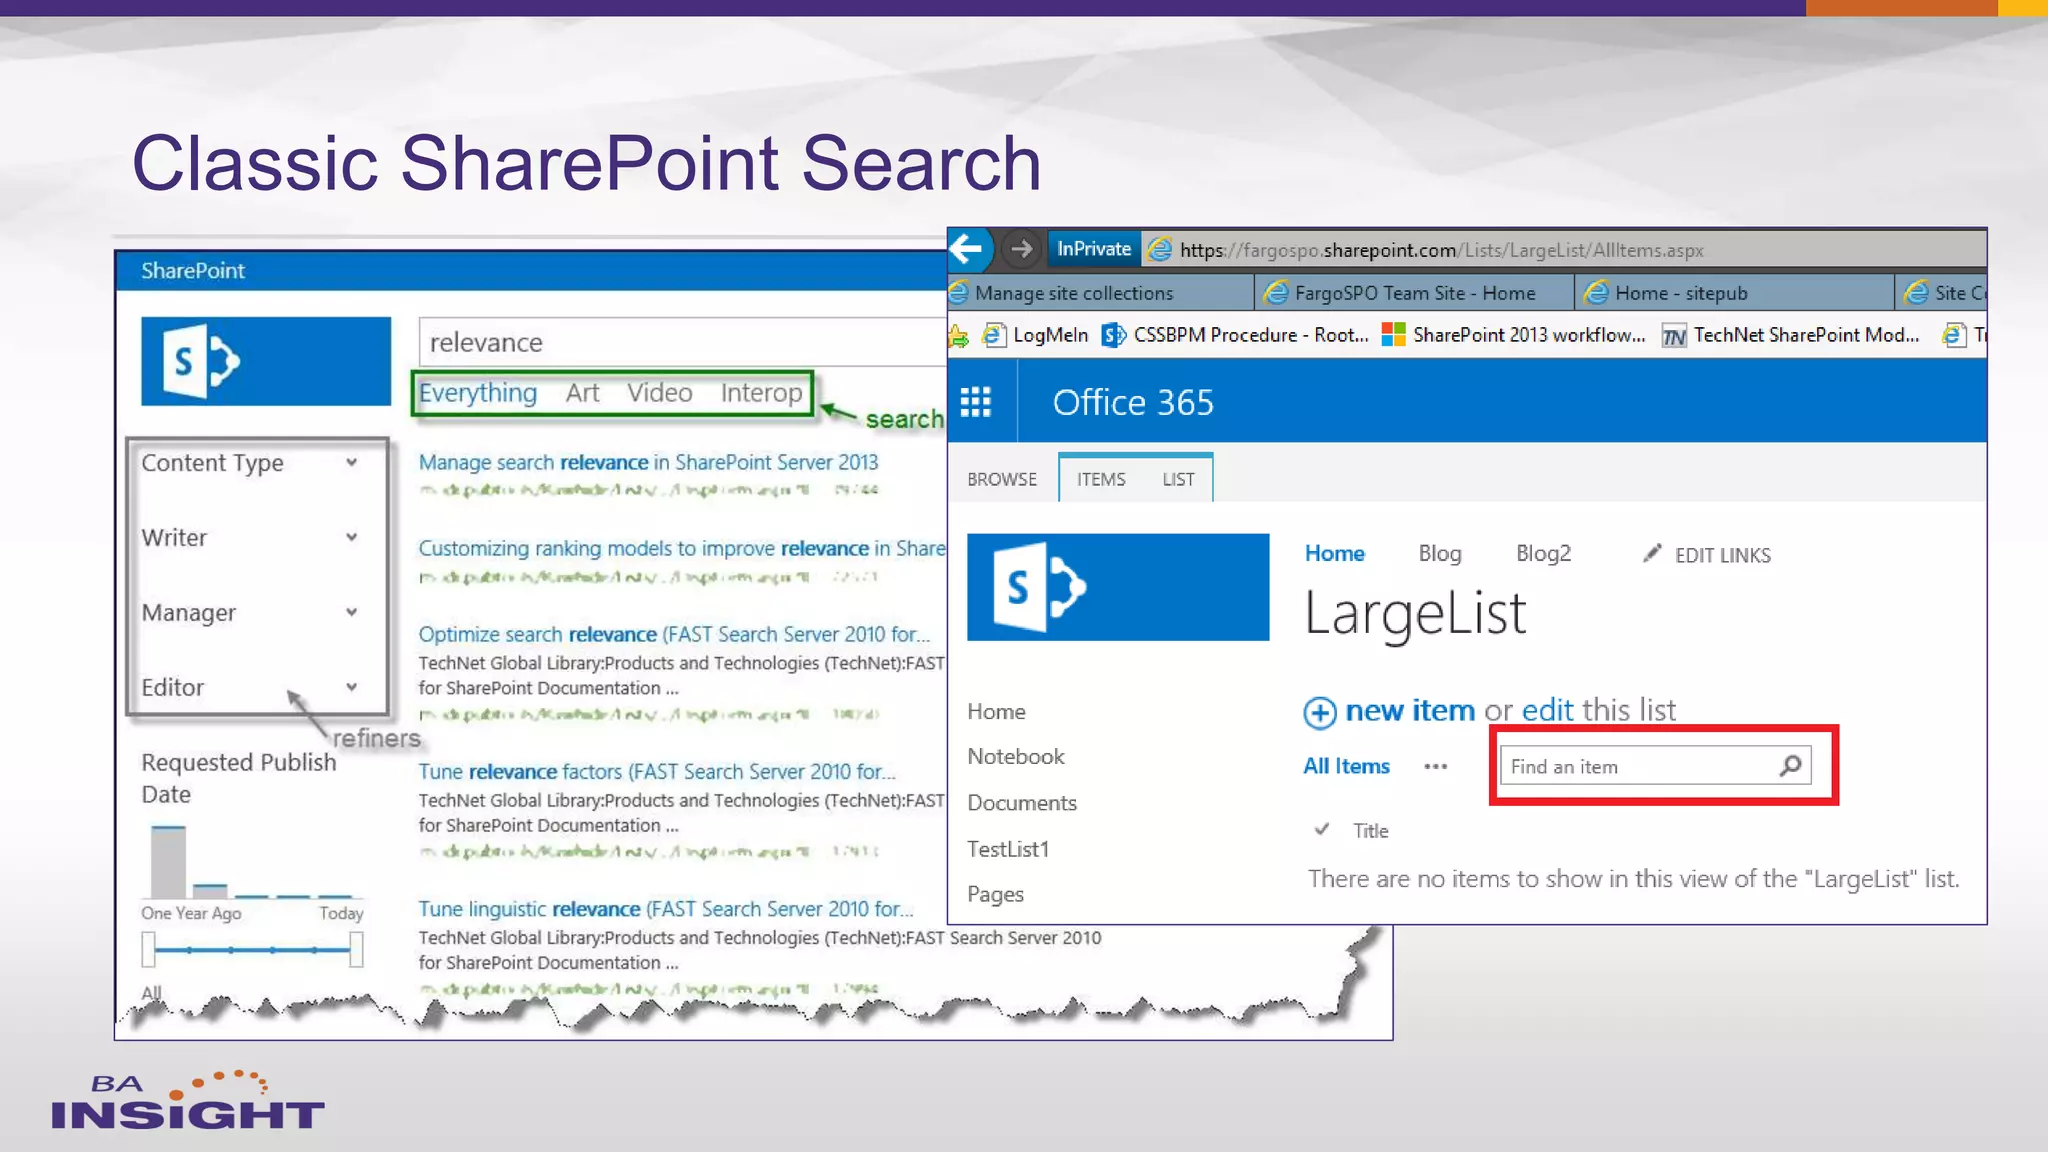Viewport: 2048px width, 1152px height.
Task: Click the plus icon beside new item
Action: 1320,712
